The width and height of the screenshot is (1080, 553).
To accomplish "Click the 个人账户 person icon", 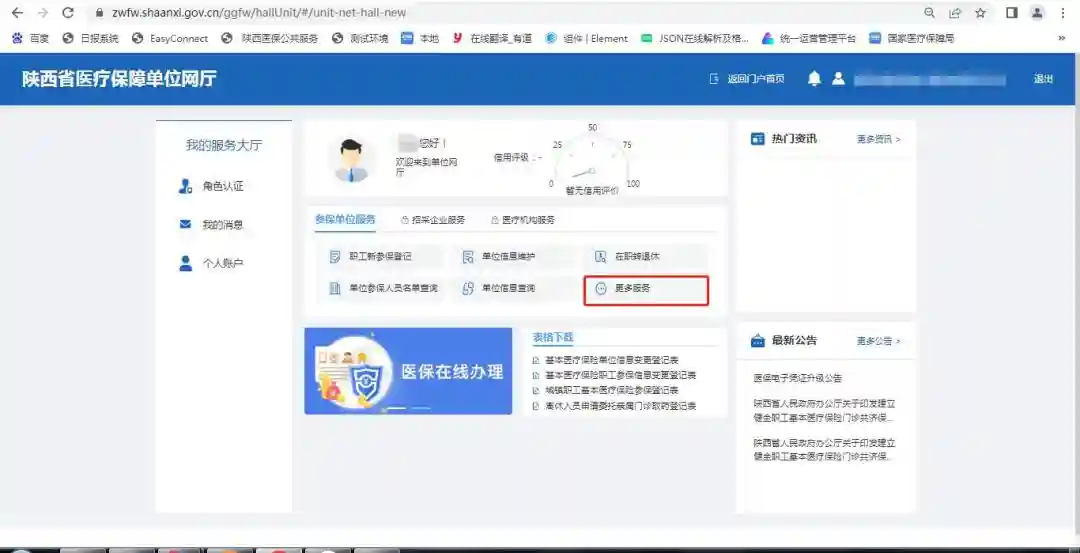I will (185, 263).
